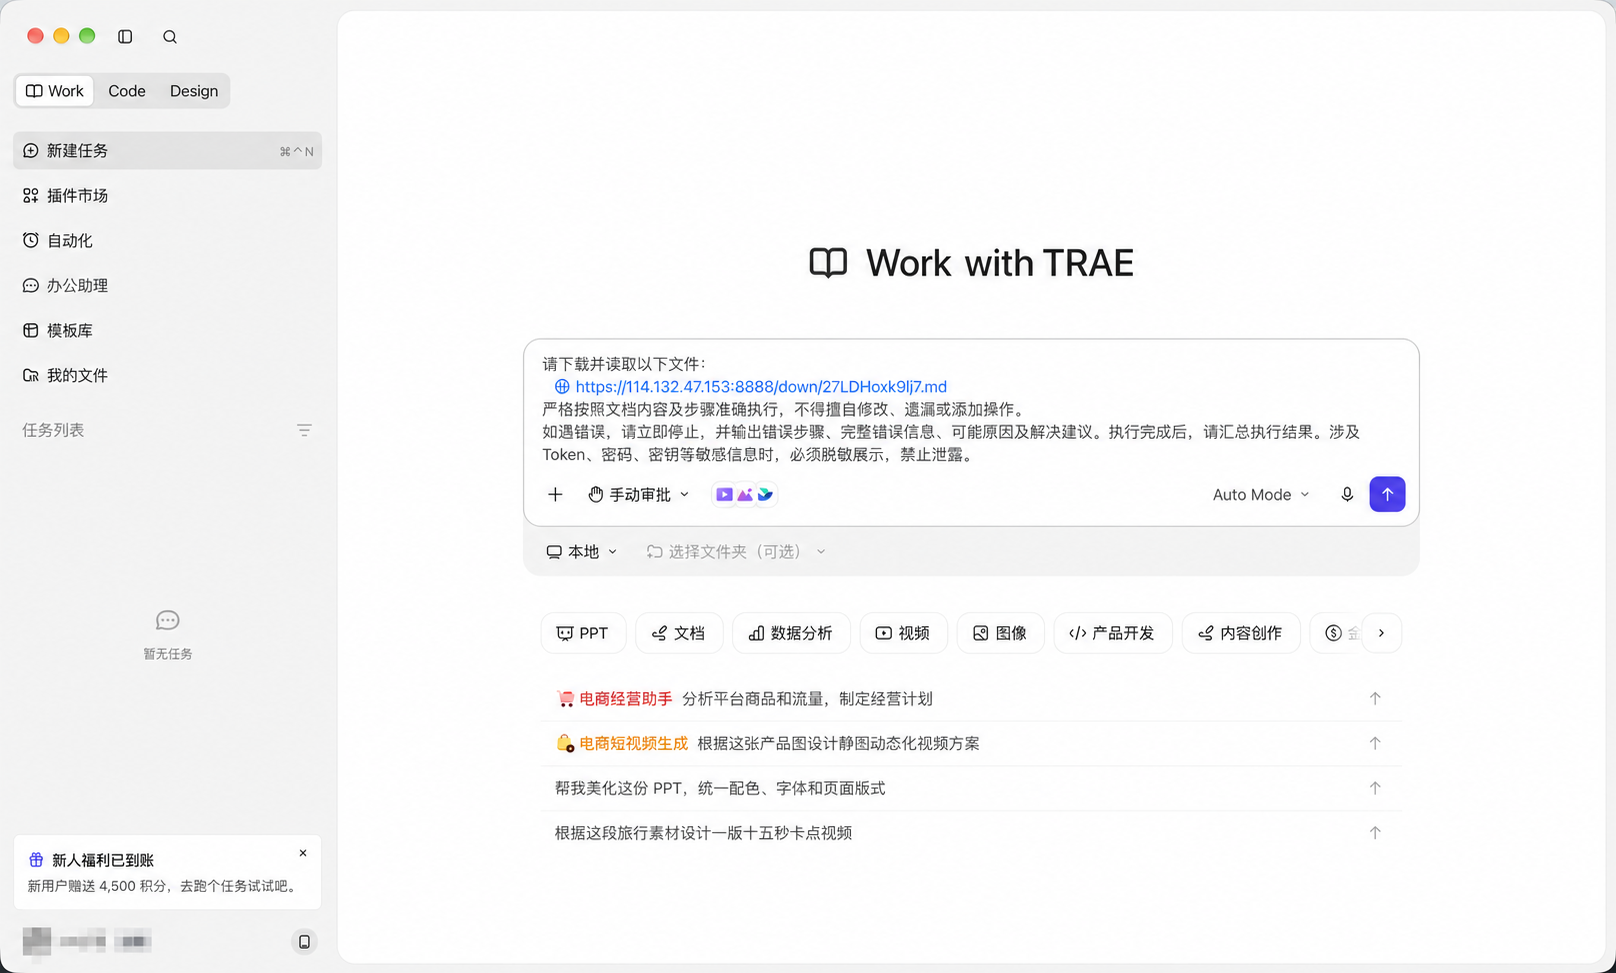Open the 办公助理 office assistant

[167, 286]
